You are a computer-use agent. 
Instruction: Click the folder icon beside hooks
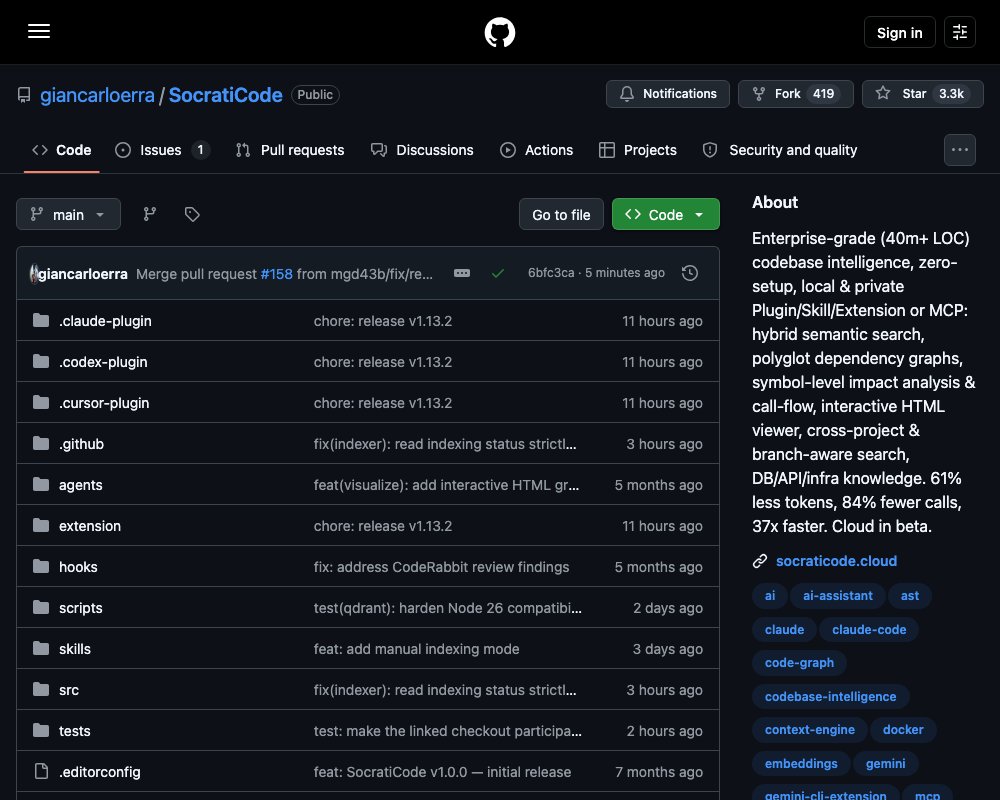tap(41, 566)
